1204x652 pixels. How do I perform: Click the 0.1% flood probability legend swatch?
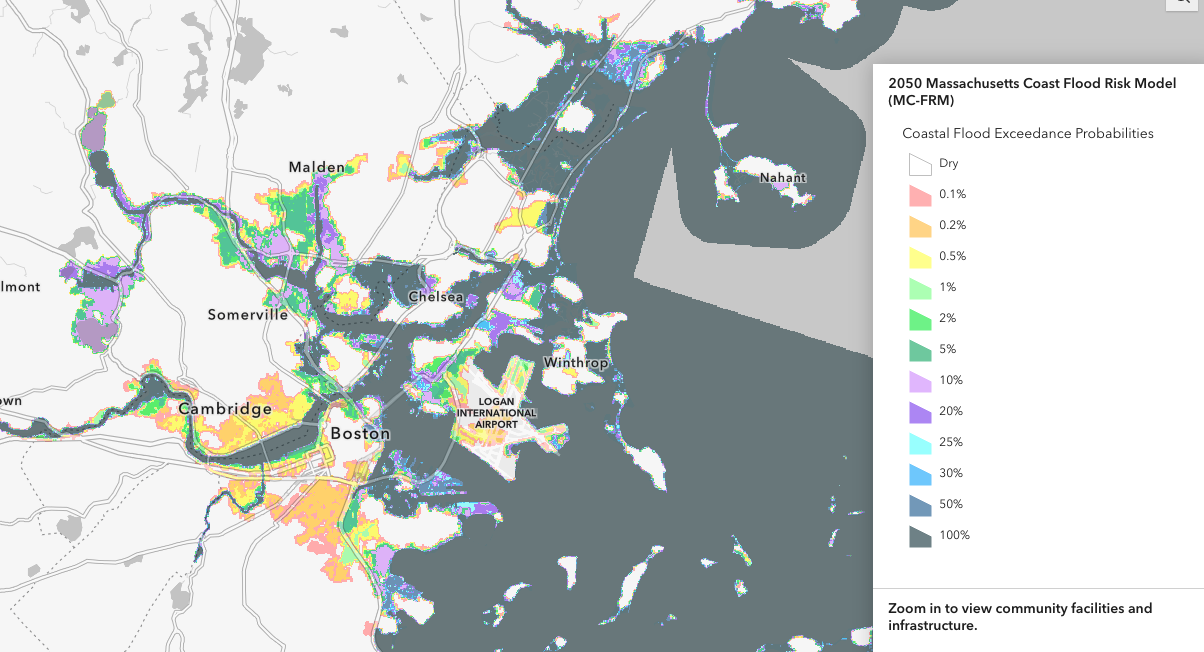pos(918,194)
